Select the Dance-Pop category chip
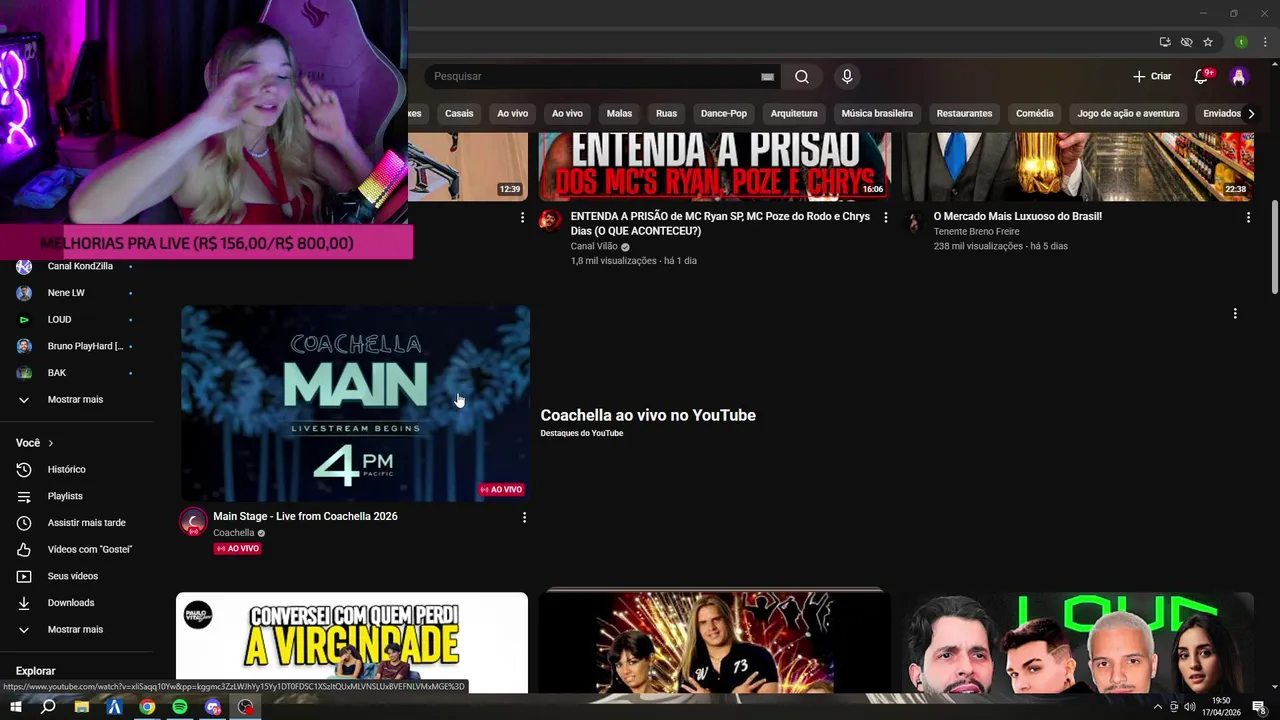The height and width of the screenshot is (720, 1280). 724,114
